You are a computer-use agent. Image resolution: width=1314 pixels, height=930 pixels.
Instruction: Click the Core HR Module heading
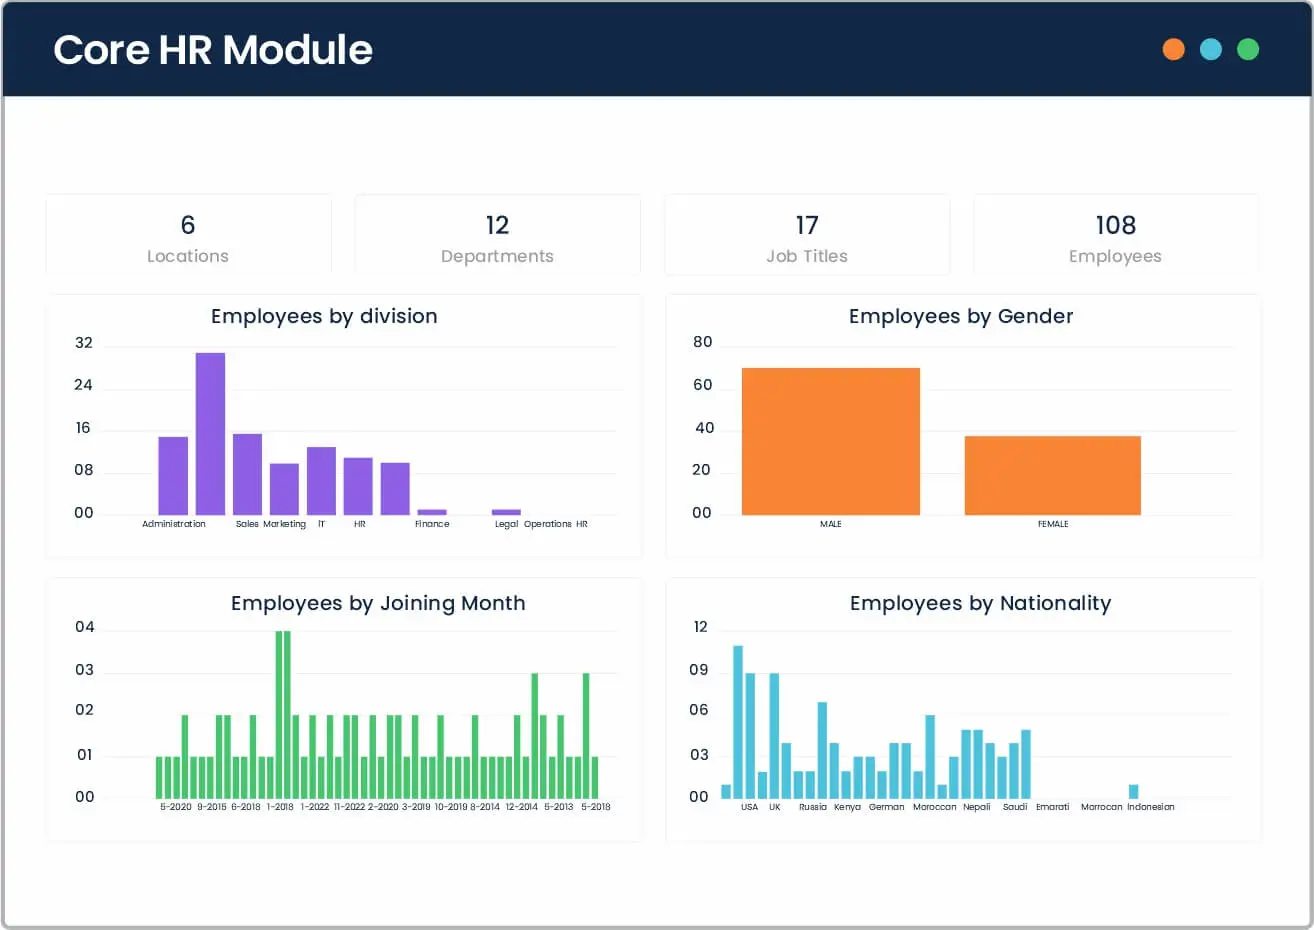click(x=213, y=49)
